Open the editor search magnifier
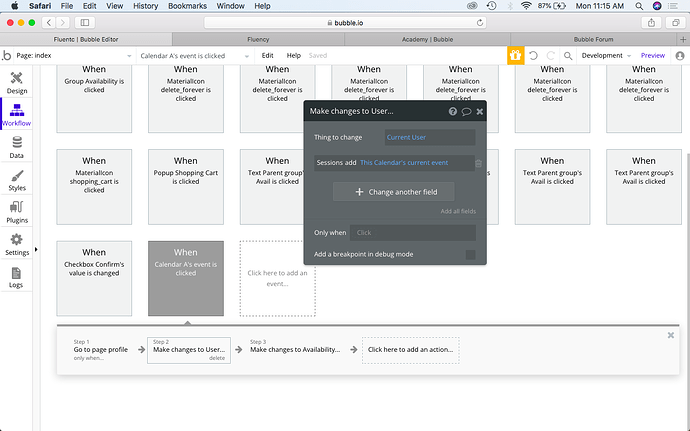The image size is (690, 431). click(568, 55)
